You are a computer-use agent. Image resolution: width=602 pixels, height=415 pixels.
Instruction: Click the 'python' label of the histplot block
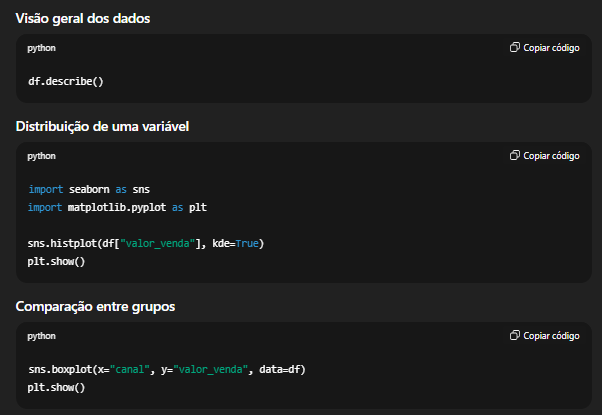coord(42,156)
